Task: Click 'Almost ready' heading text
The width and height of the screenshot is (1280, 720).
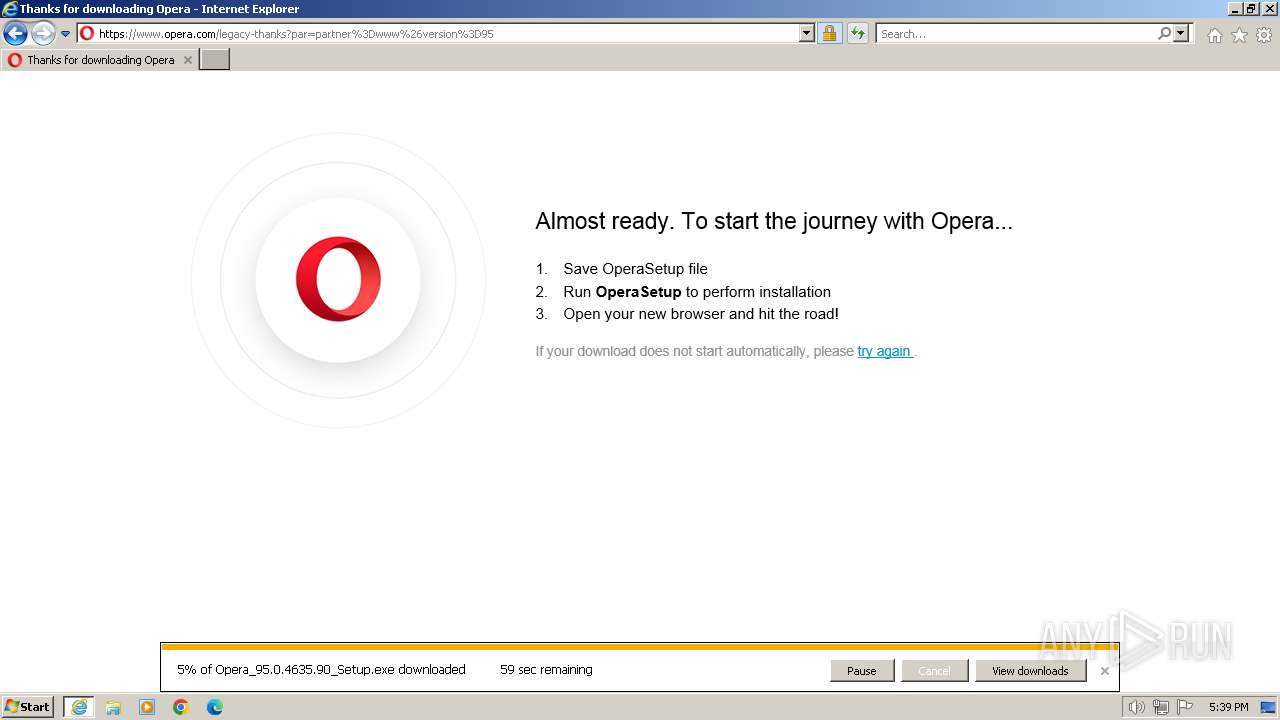Action: pyautogui.click(x=774, y=221)
